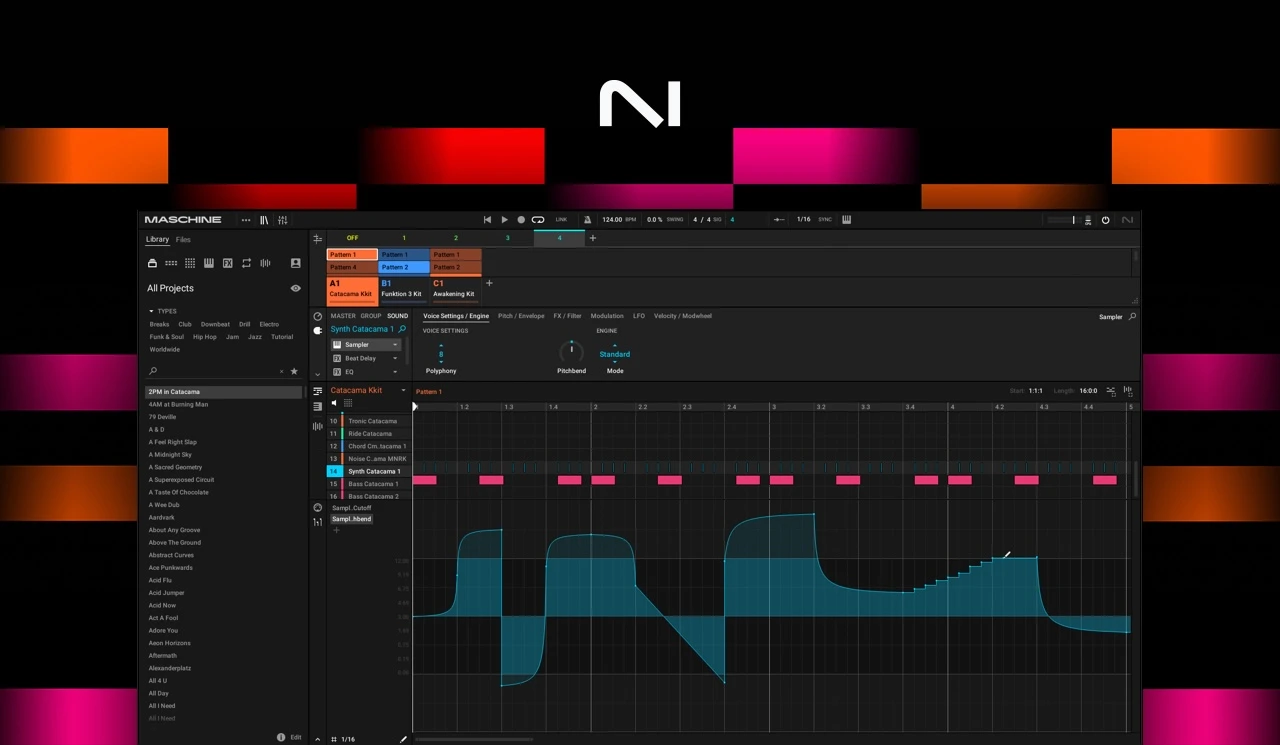Screen dimensions: 1280x745
Task: Click the pencil paint tool icon
Action: click(404, 739)
